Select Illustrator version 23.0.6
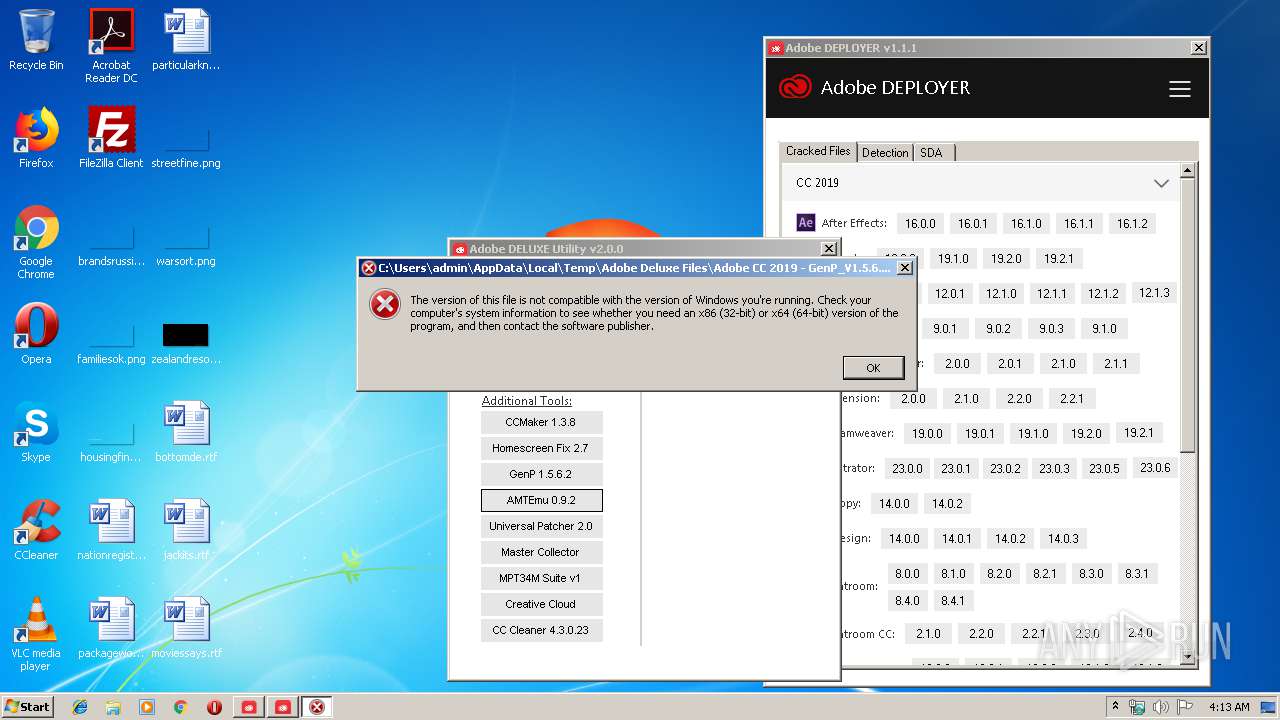 [x=1155, y=467]
